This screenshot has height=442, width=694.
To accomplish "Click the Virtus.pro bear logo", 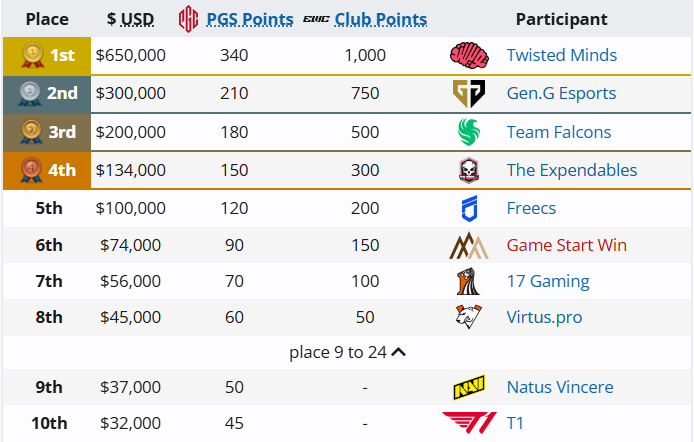I will tap(469, 317).
